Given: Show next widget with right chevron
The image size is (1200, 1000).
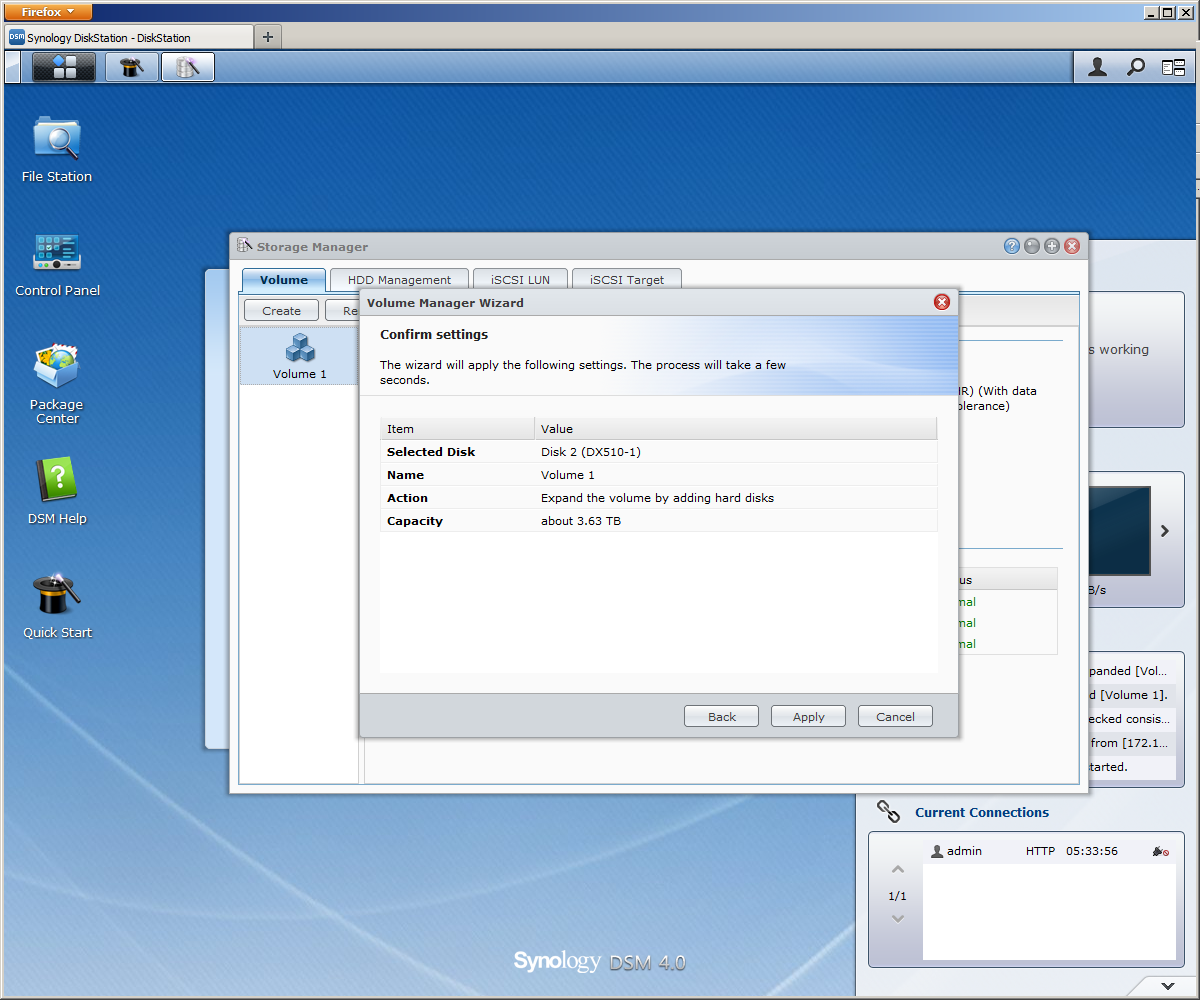Looking at the screenshot, I should (x=1165, y=531).
